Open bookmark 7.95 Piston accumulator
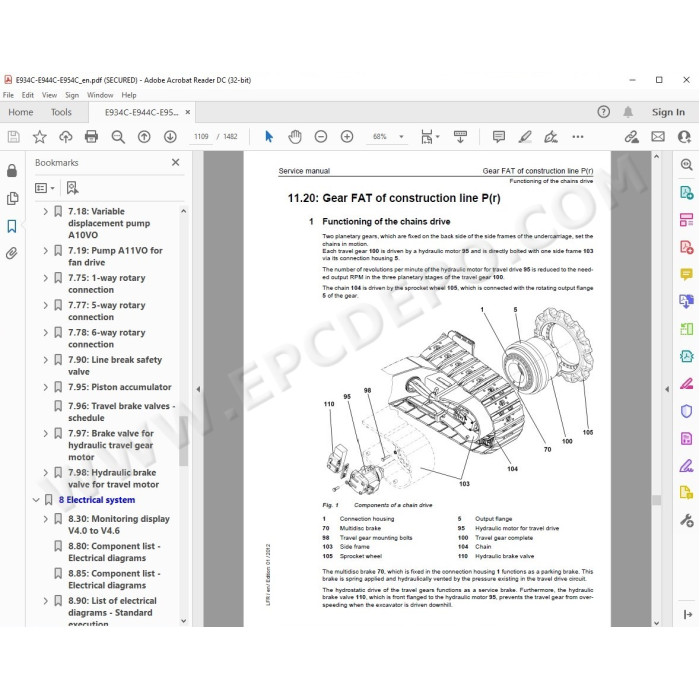This screenshot has width=700, height=700. pos(119,387)
